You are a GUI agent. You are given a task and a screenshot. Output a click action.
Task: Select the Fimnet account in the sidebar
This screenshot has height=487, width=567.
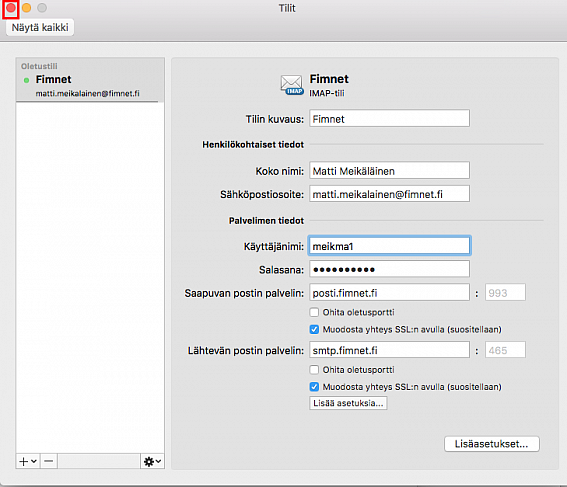point(90,80)
